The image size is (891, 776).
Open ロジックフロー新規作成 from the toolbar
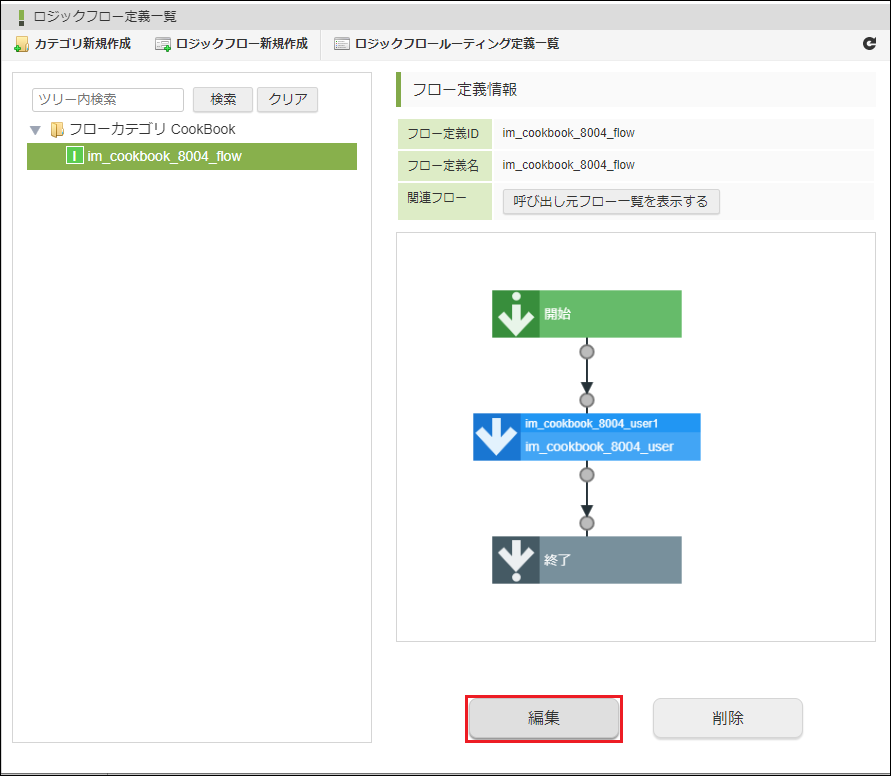pos(242,44)
